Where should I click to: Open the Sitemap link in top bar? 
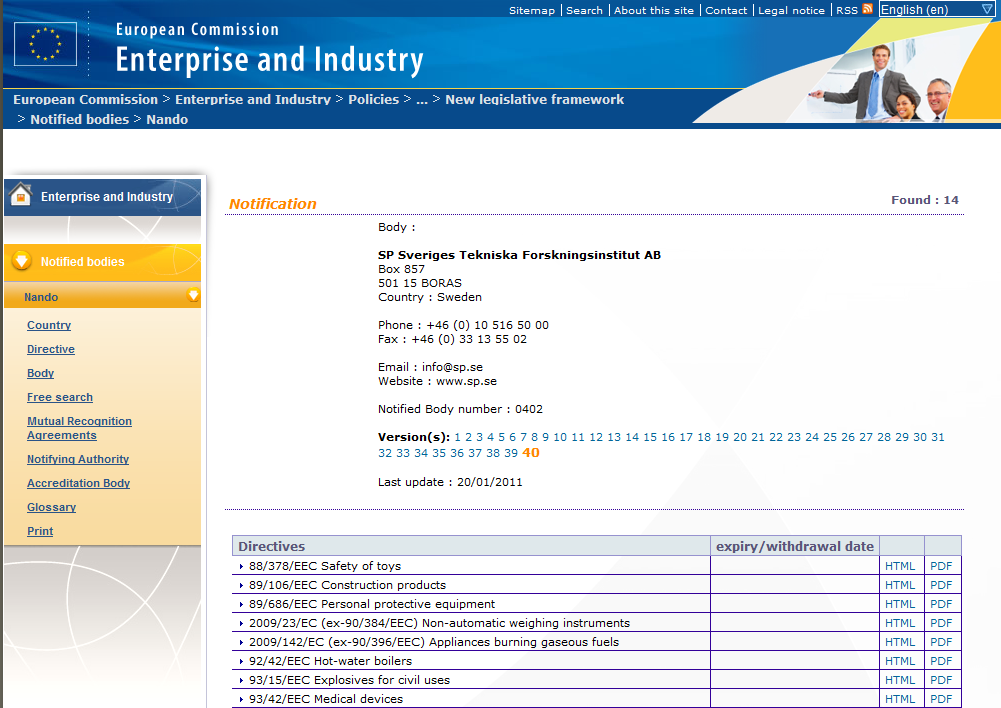(532, 10)
